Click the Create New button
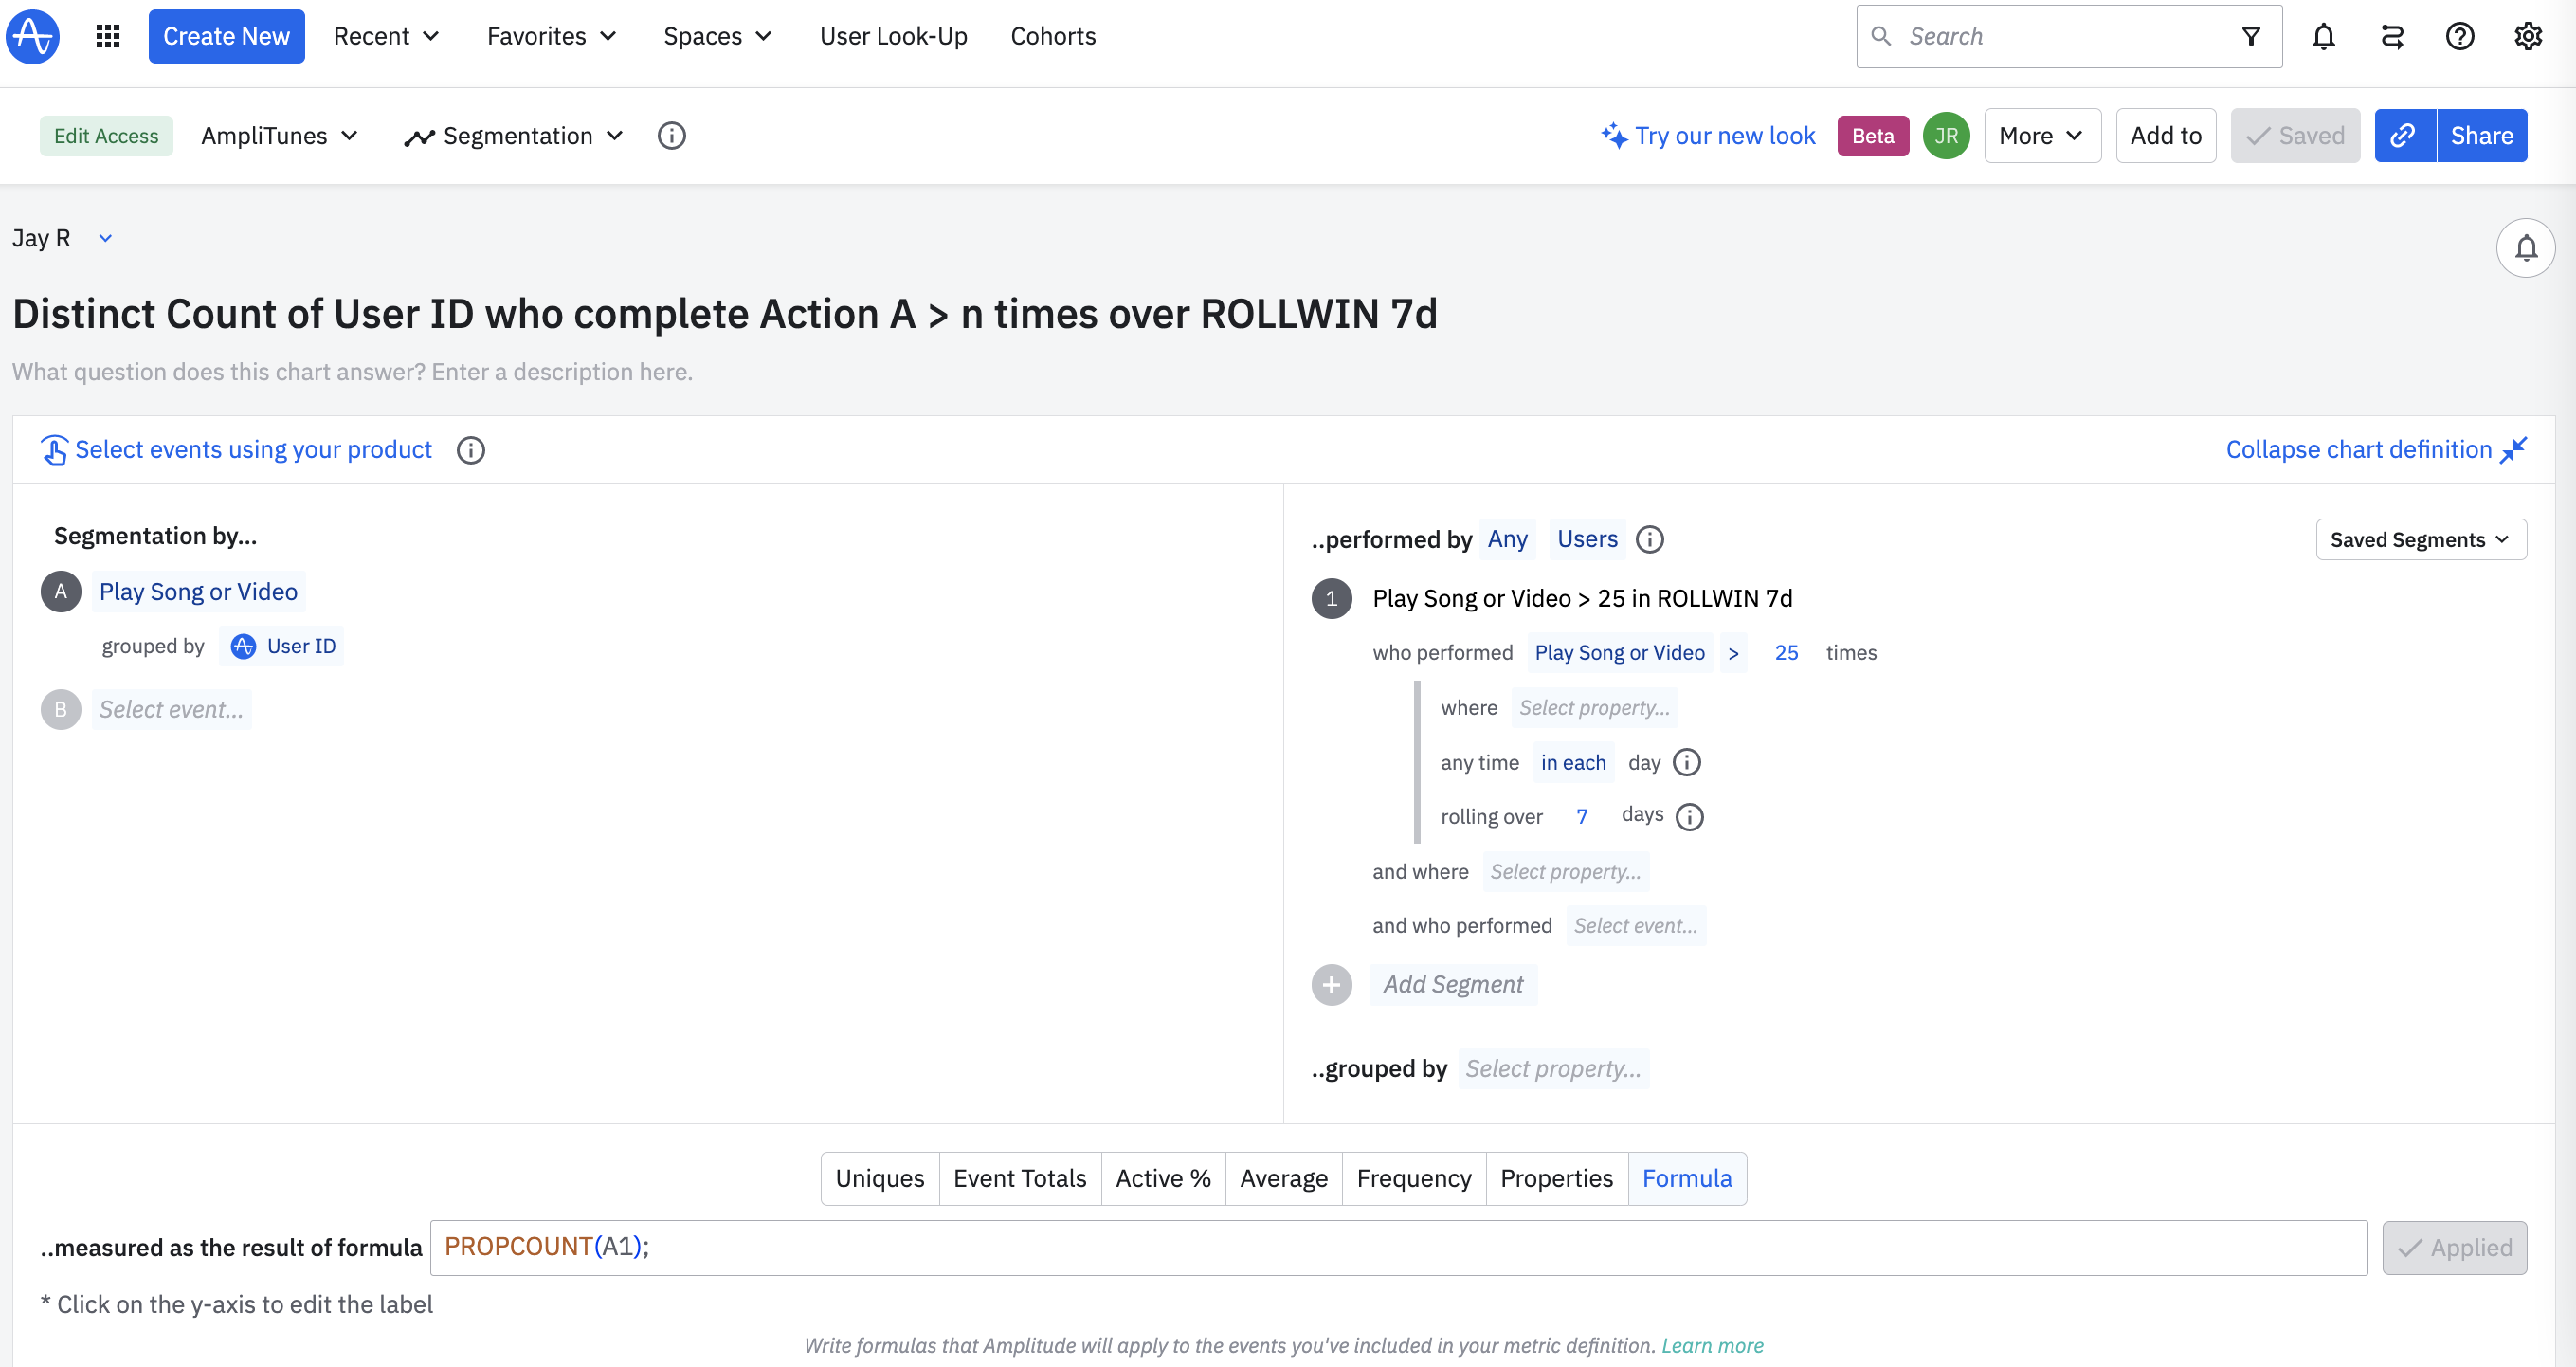 coord(226,36)
